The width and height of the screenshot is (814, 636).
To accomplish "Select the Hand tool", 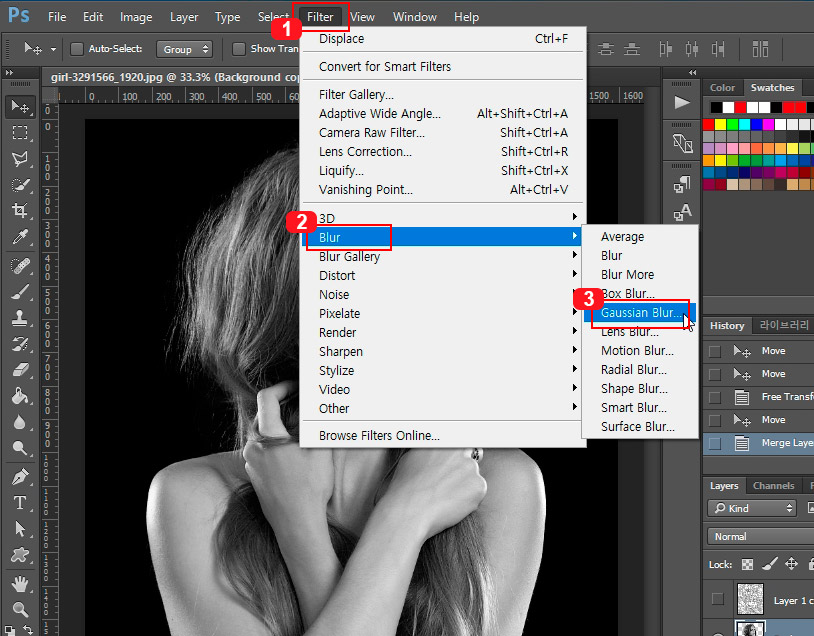I will tap(20, 584).
